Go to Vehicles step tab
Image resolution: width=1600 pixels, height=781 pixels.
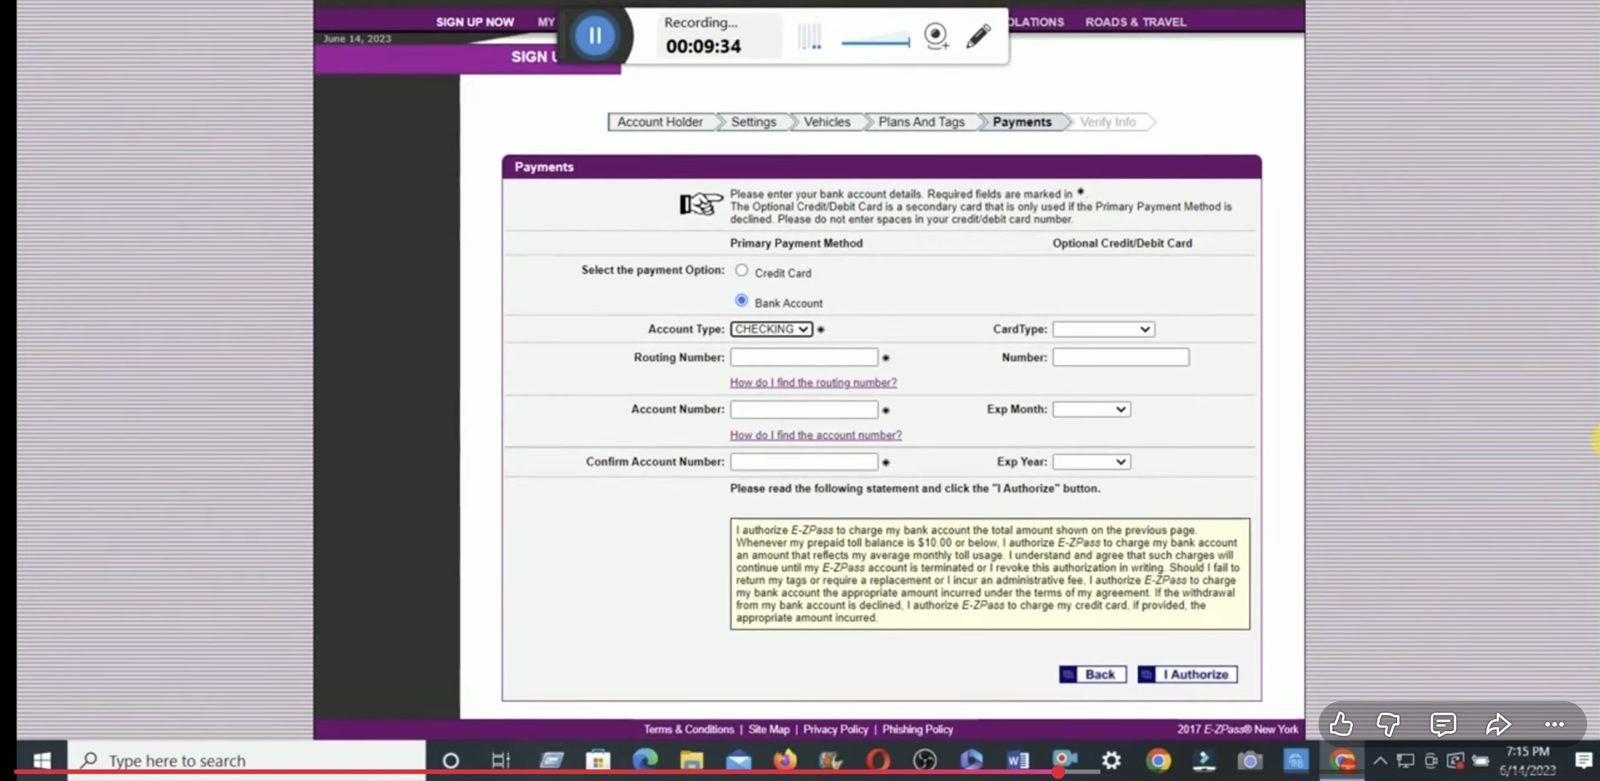(827, 122)
